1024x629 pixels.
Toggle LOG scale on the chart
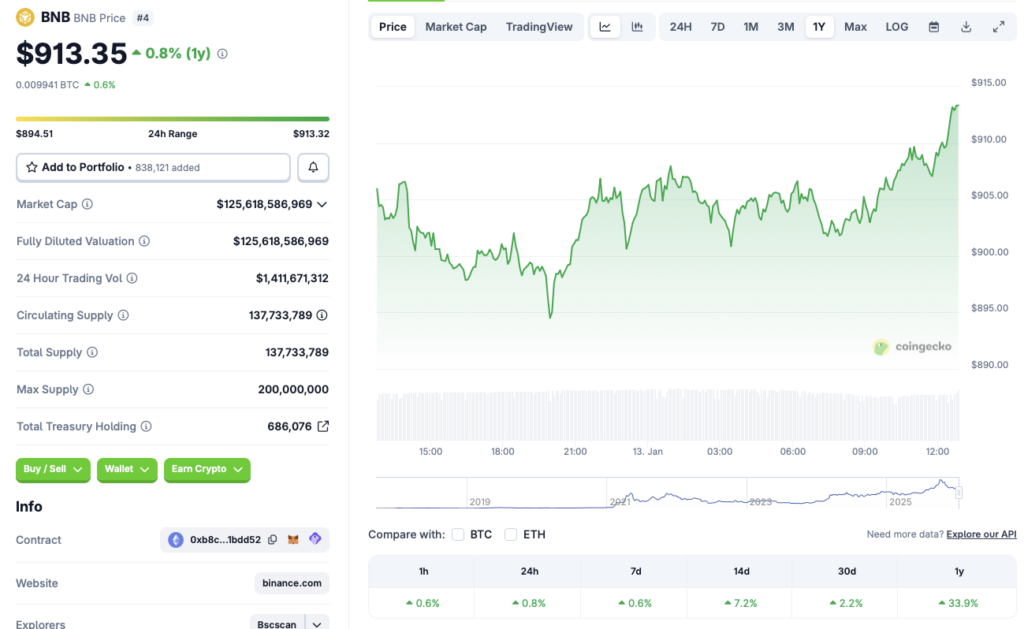[x=896, y=27]
